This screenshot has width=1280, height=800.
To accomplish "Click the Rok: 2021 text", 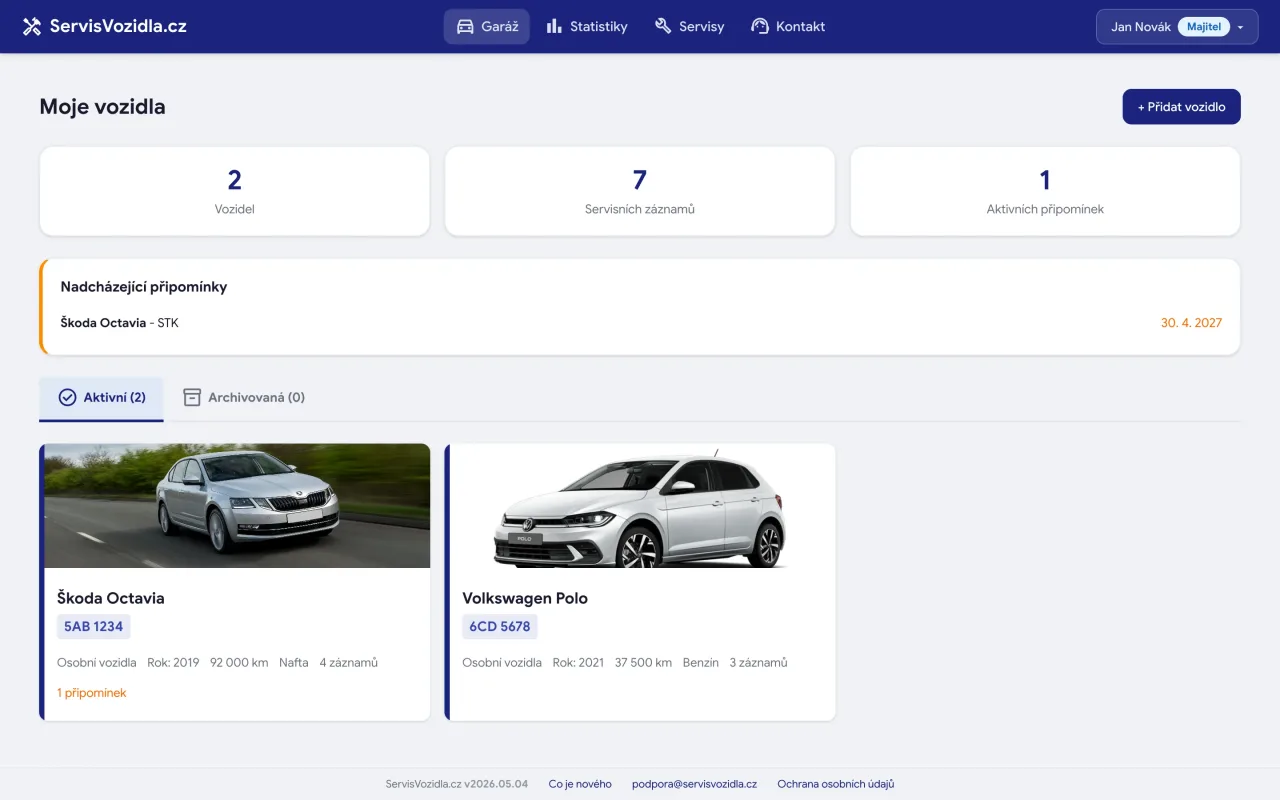I will [x=578, y=663].
